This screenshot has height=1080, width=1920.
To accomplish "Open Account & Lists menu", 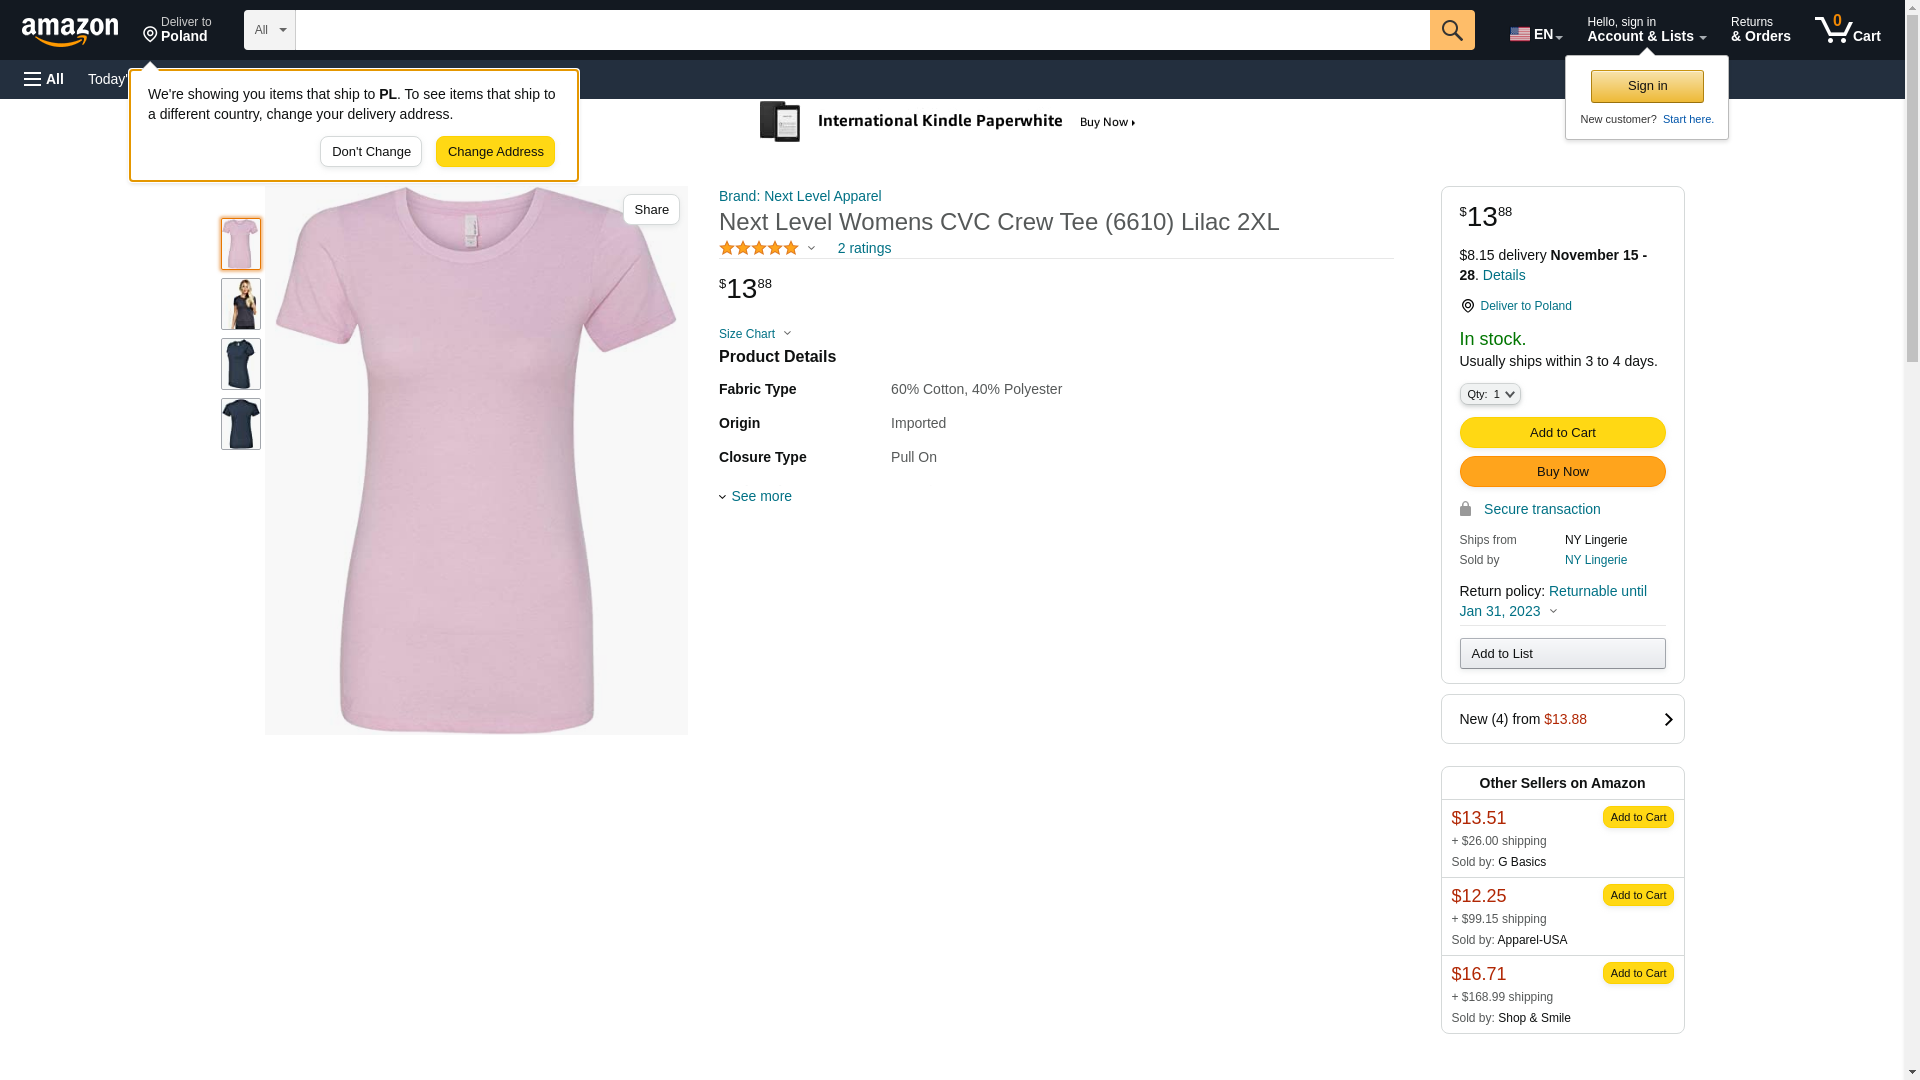I will coord(1646,30).
